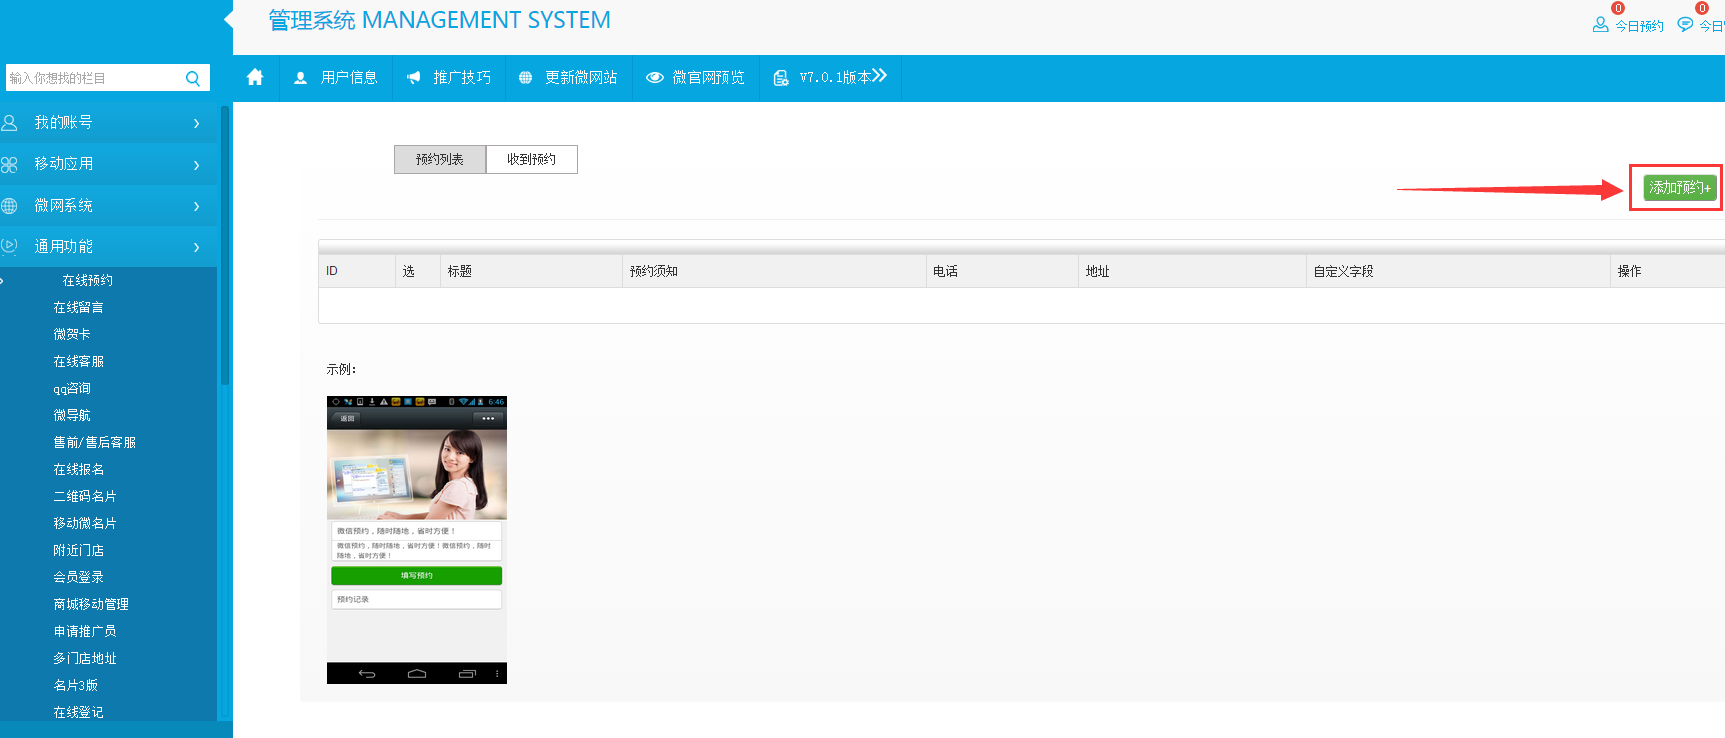Viewport: 1725px width, 738px height.
Task: Click the 我的账号 person icon
Action: pos(10,123)
